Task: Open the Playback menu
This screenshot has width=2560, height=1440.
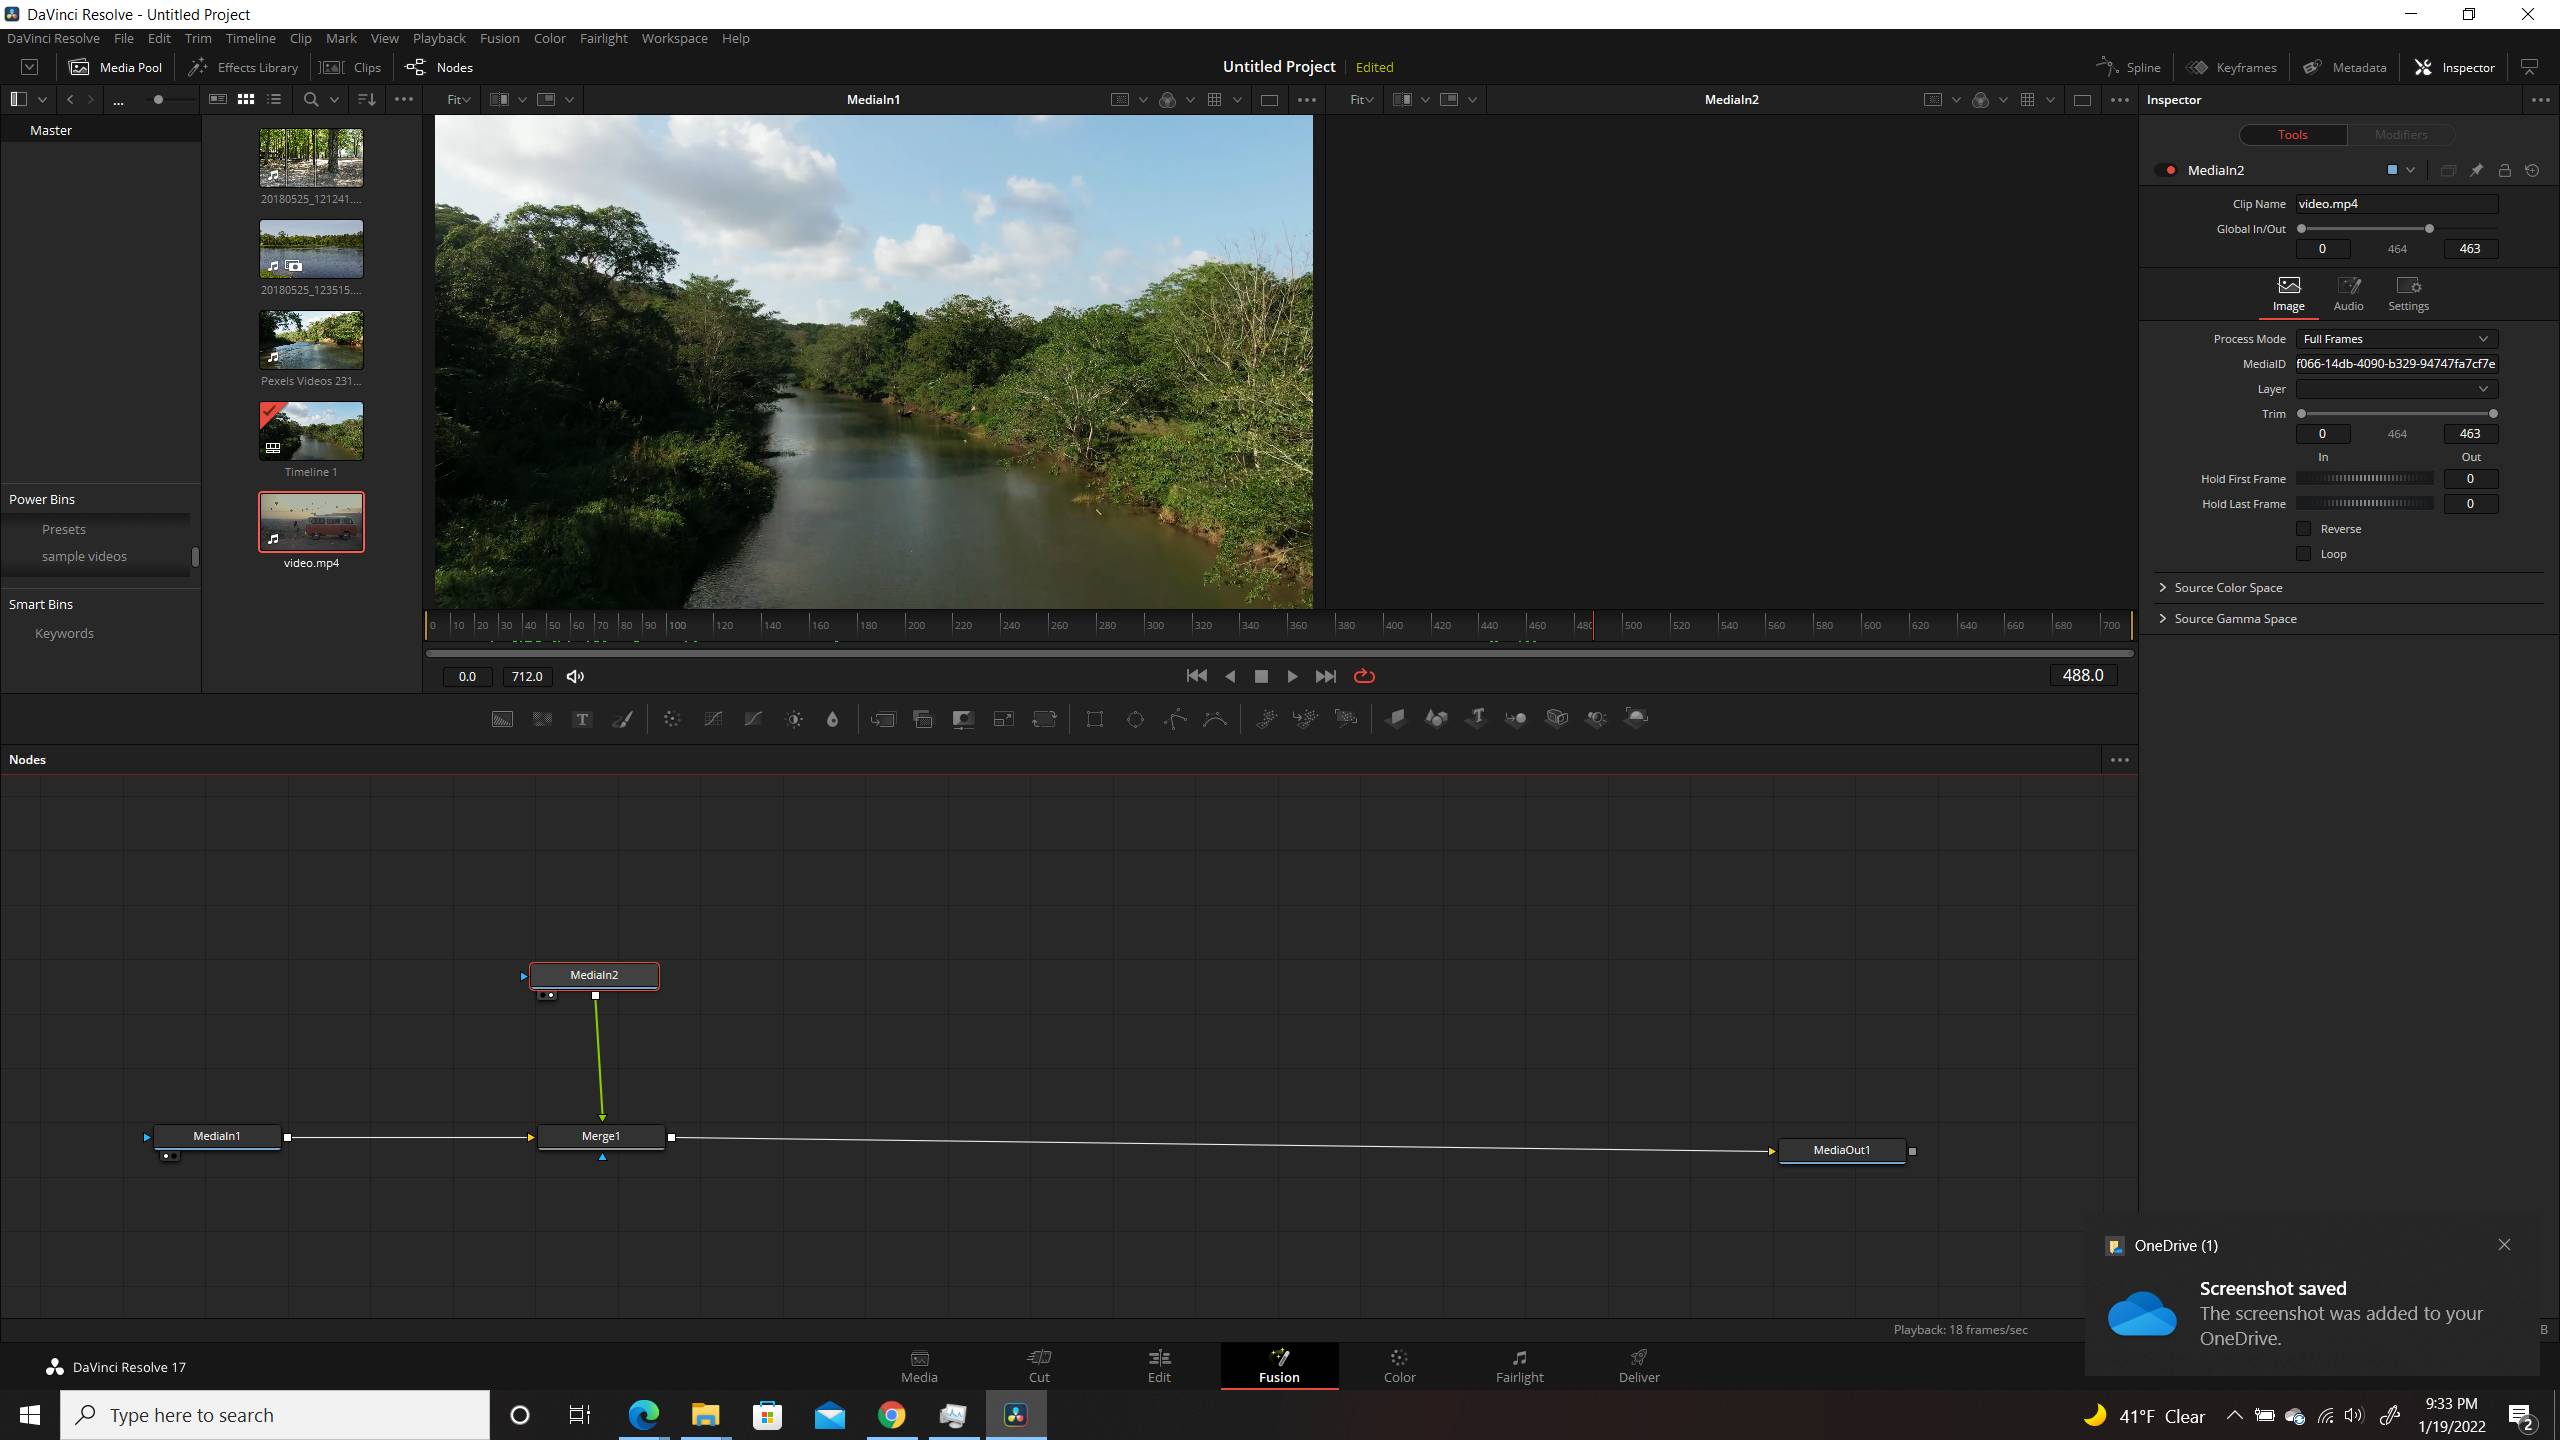Action: (439, 38)
